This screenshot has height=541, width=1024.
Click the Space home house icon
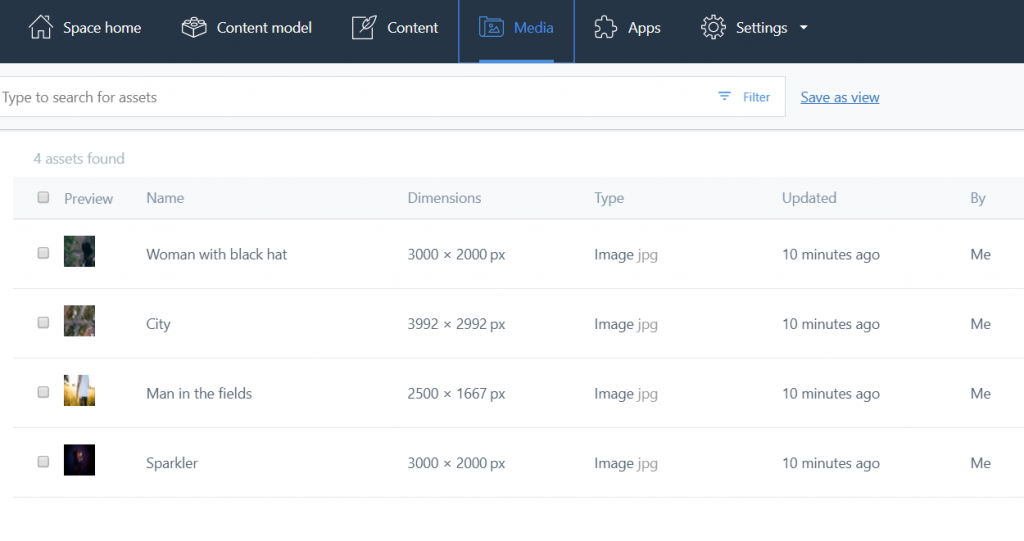coord(41,28)
